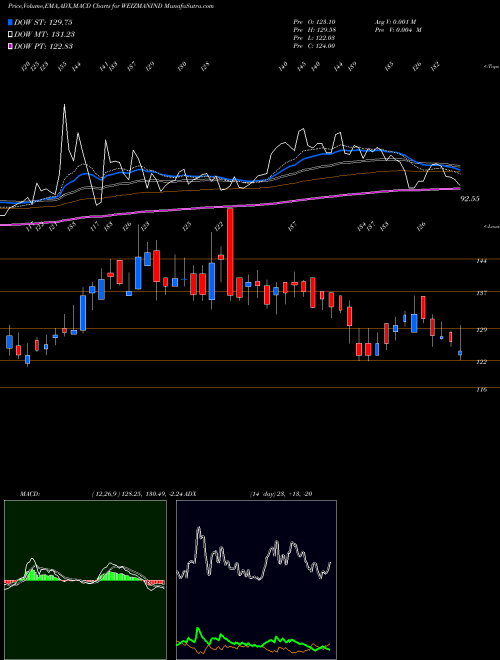Click the tallest red candlestick

click(230, 252)
